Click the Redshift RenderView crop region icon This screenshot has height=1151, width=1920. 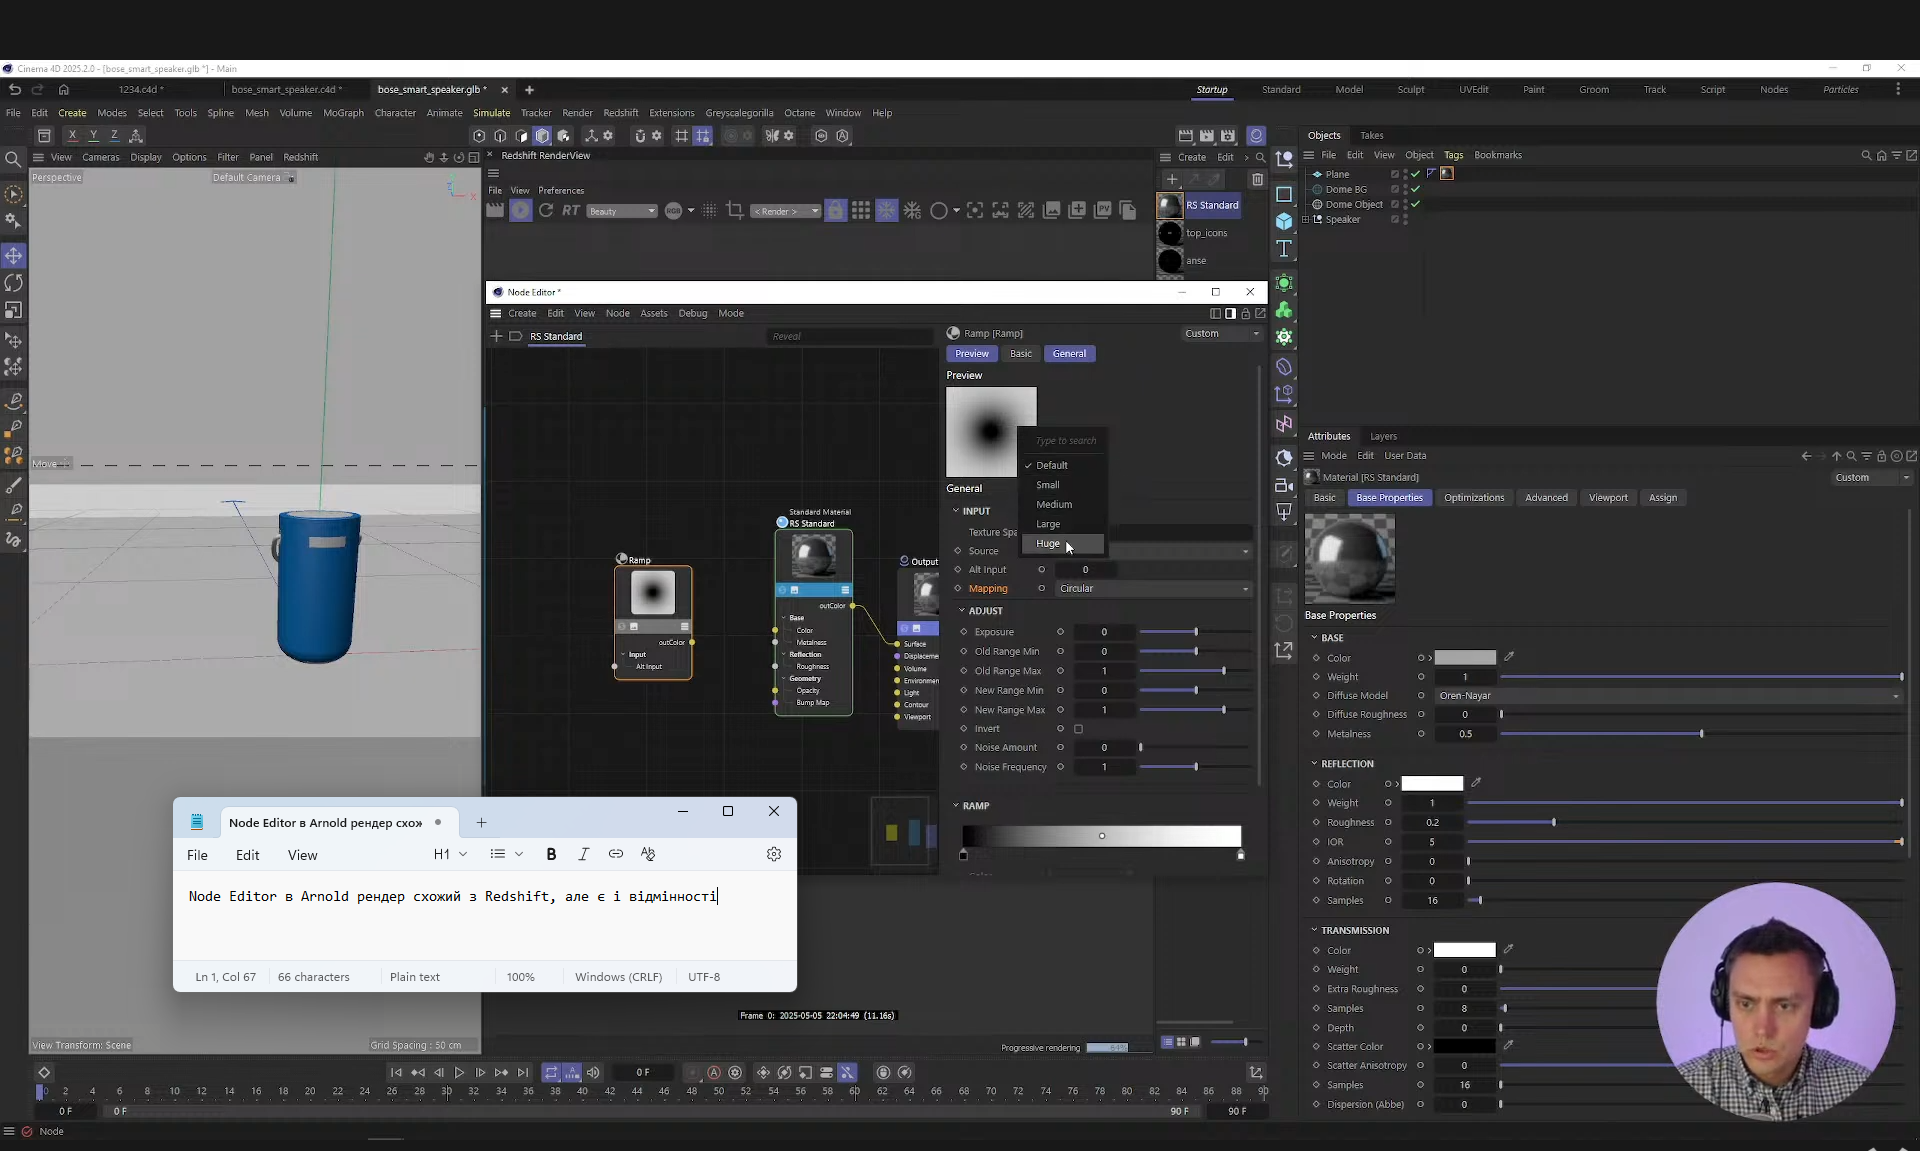(x=735, y=210)
